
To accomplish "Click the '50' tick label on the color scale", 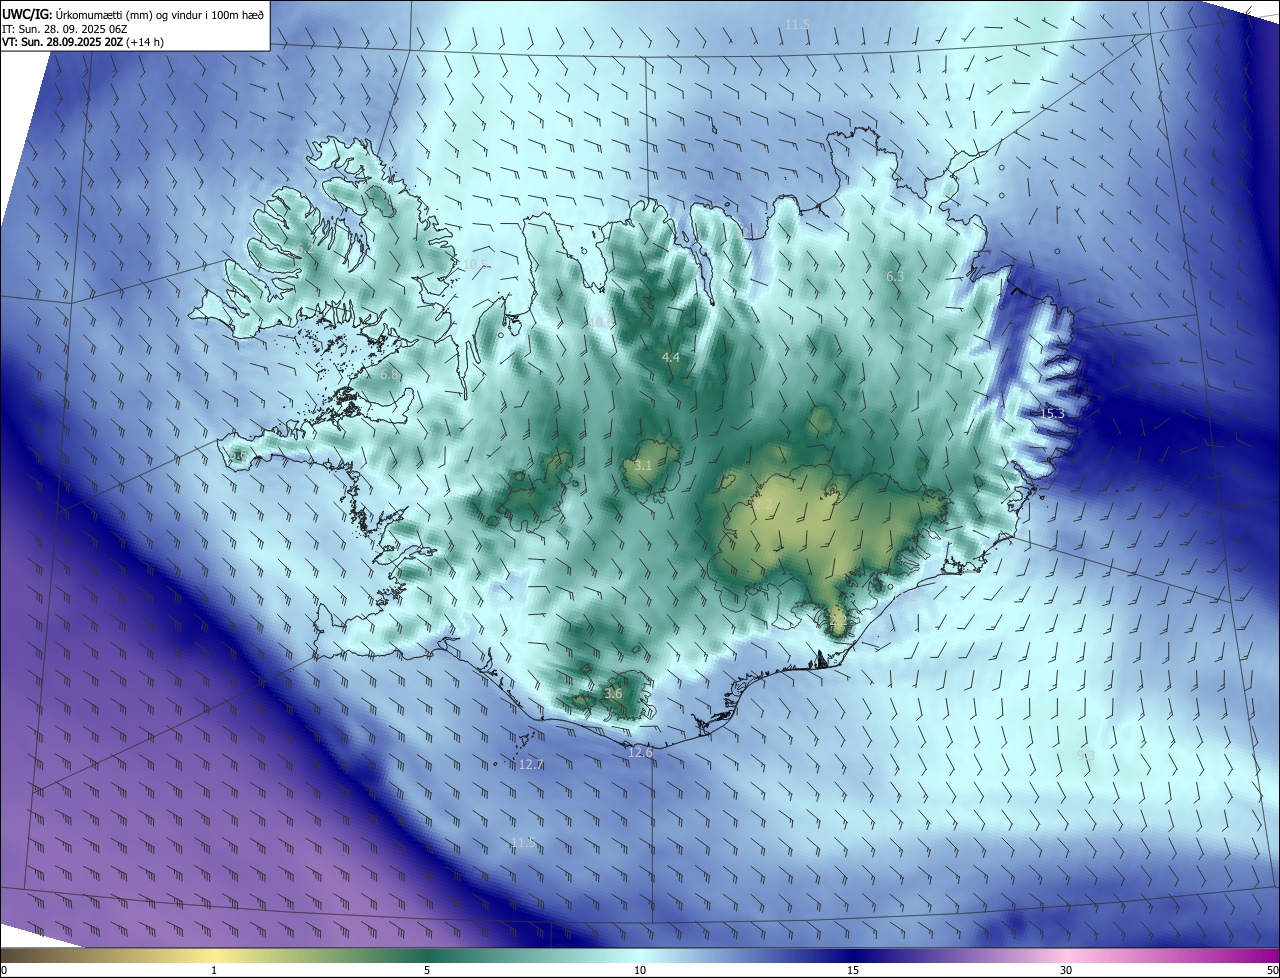I will click(x=1272, y=970).
